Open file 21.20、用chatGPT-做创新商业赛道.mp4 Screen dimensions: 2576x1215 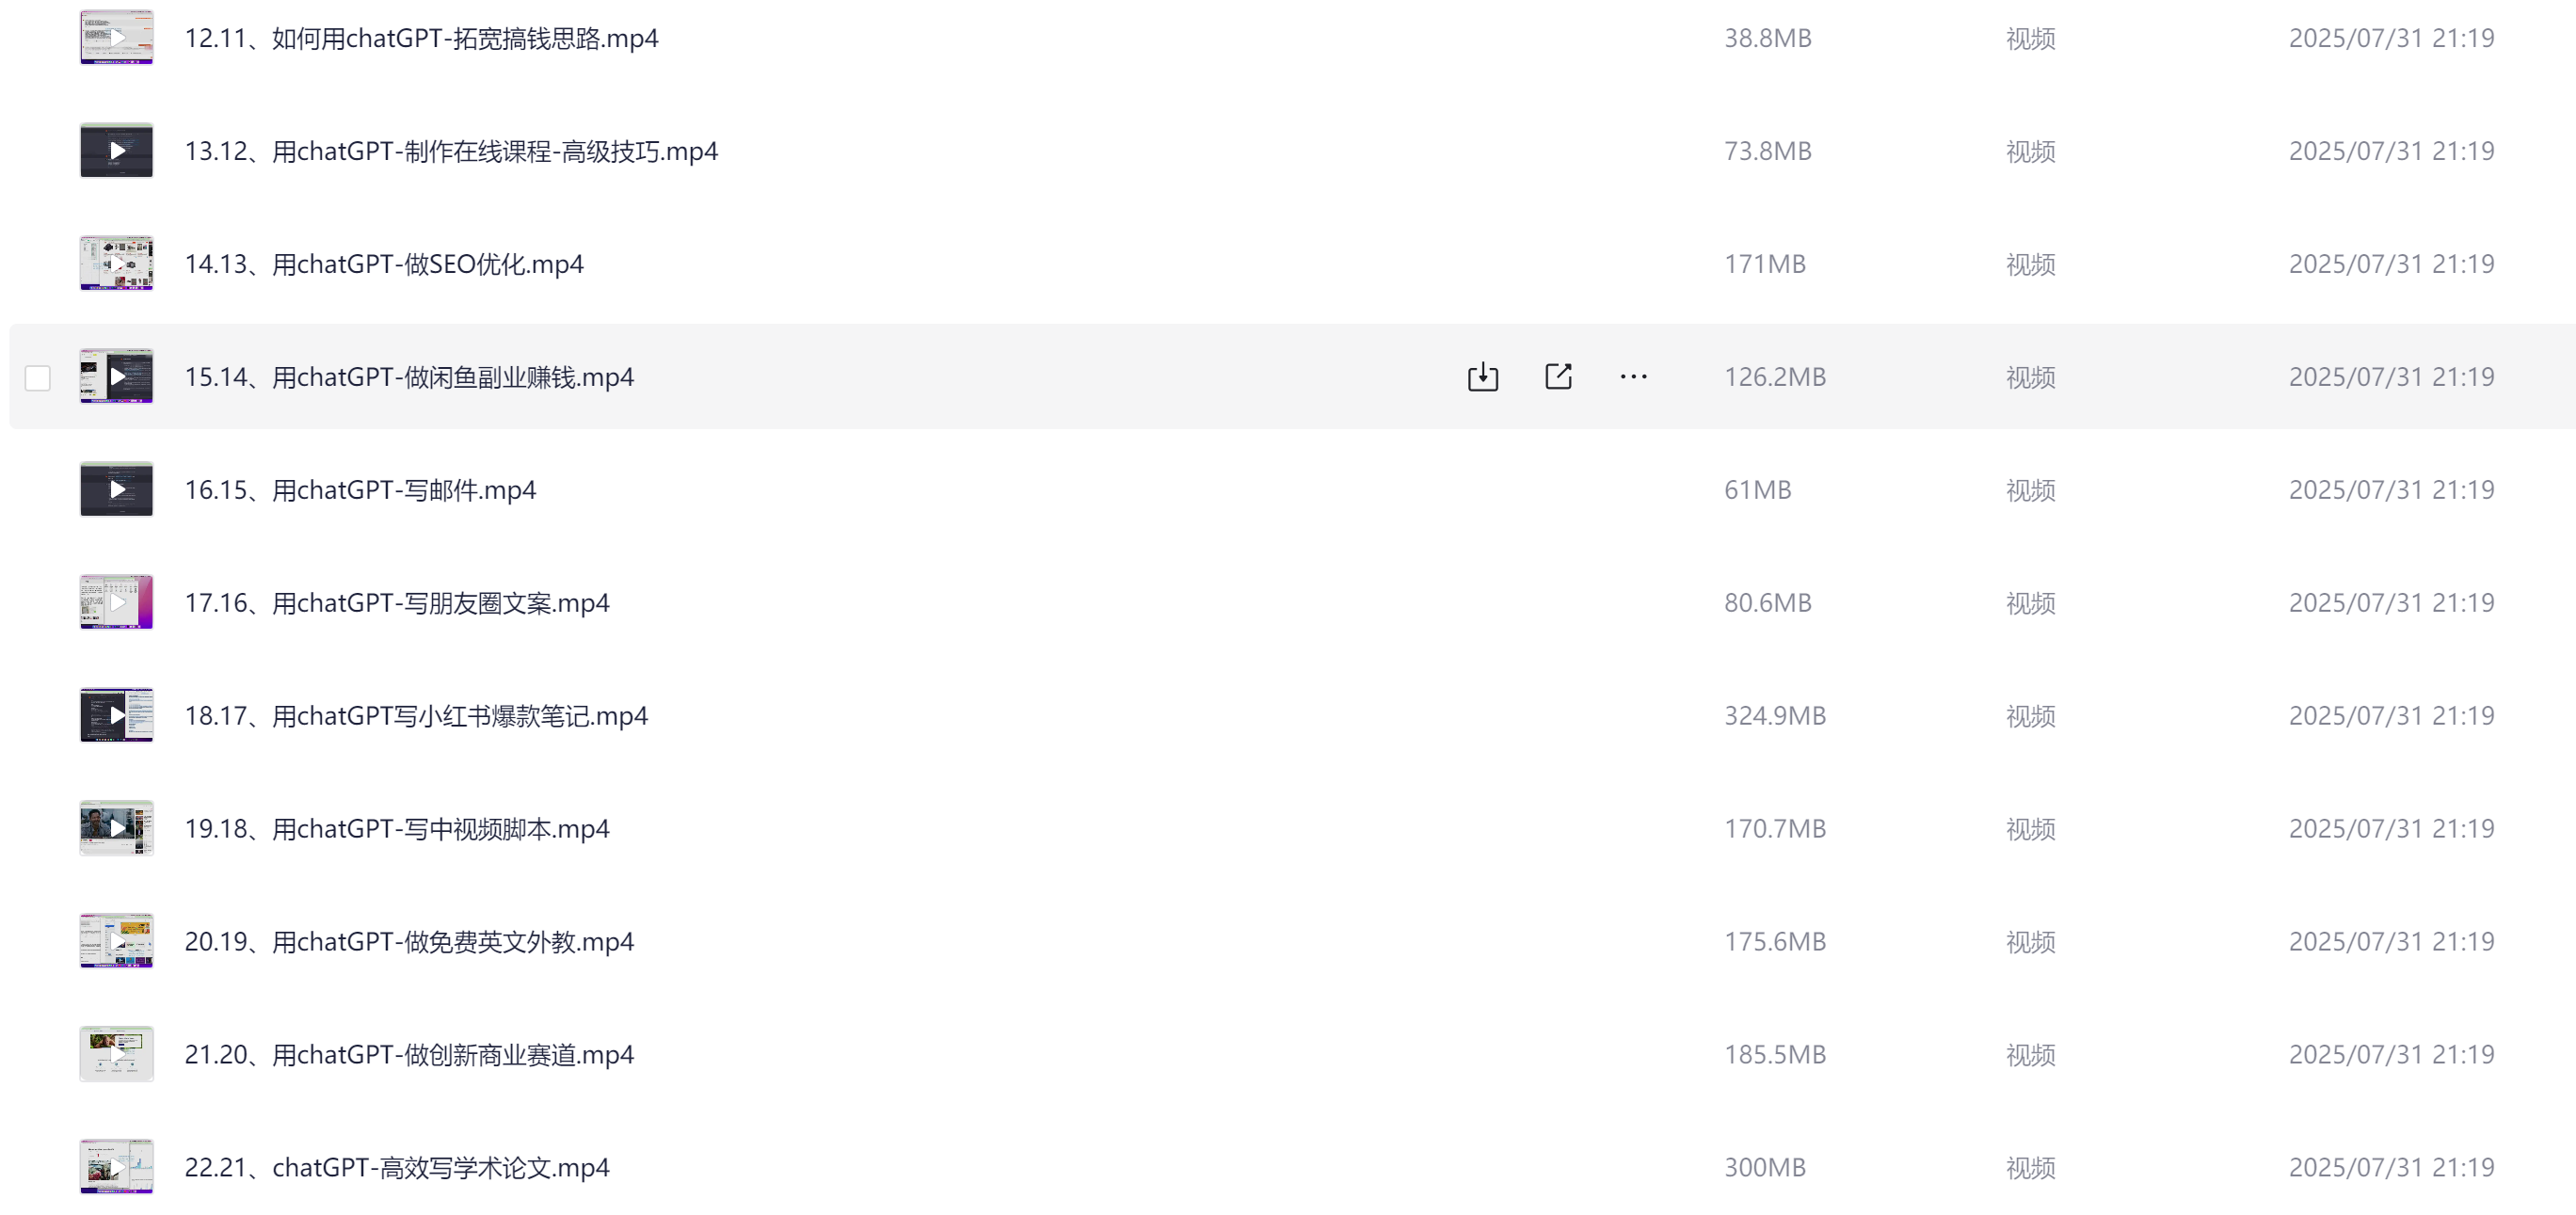[x=409, y=1055]
